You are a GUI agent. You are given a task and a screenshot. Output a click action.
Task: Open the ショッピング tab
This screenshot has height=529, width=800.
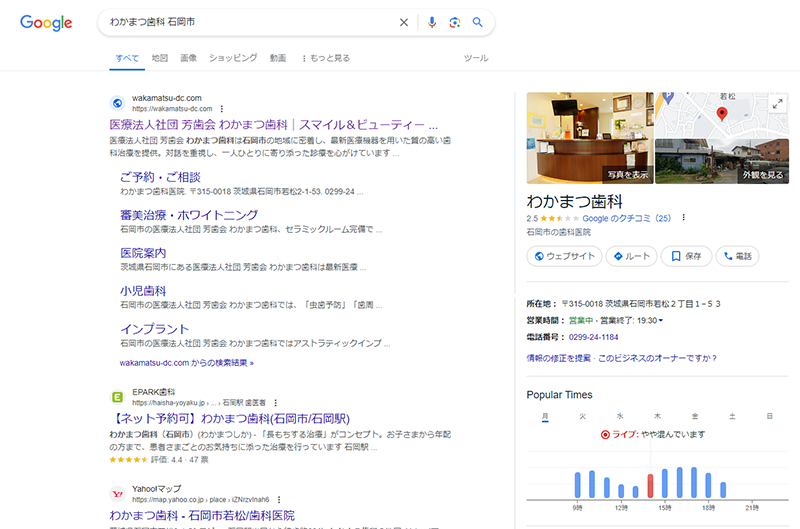click(233, 58)
